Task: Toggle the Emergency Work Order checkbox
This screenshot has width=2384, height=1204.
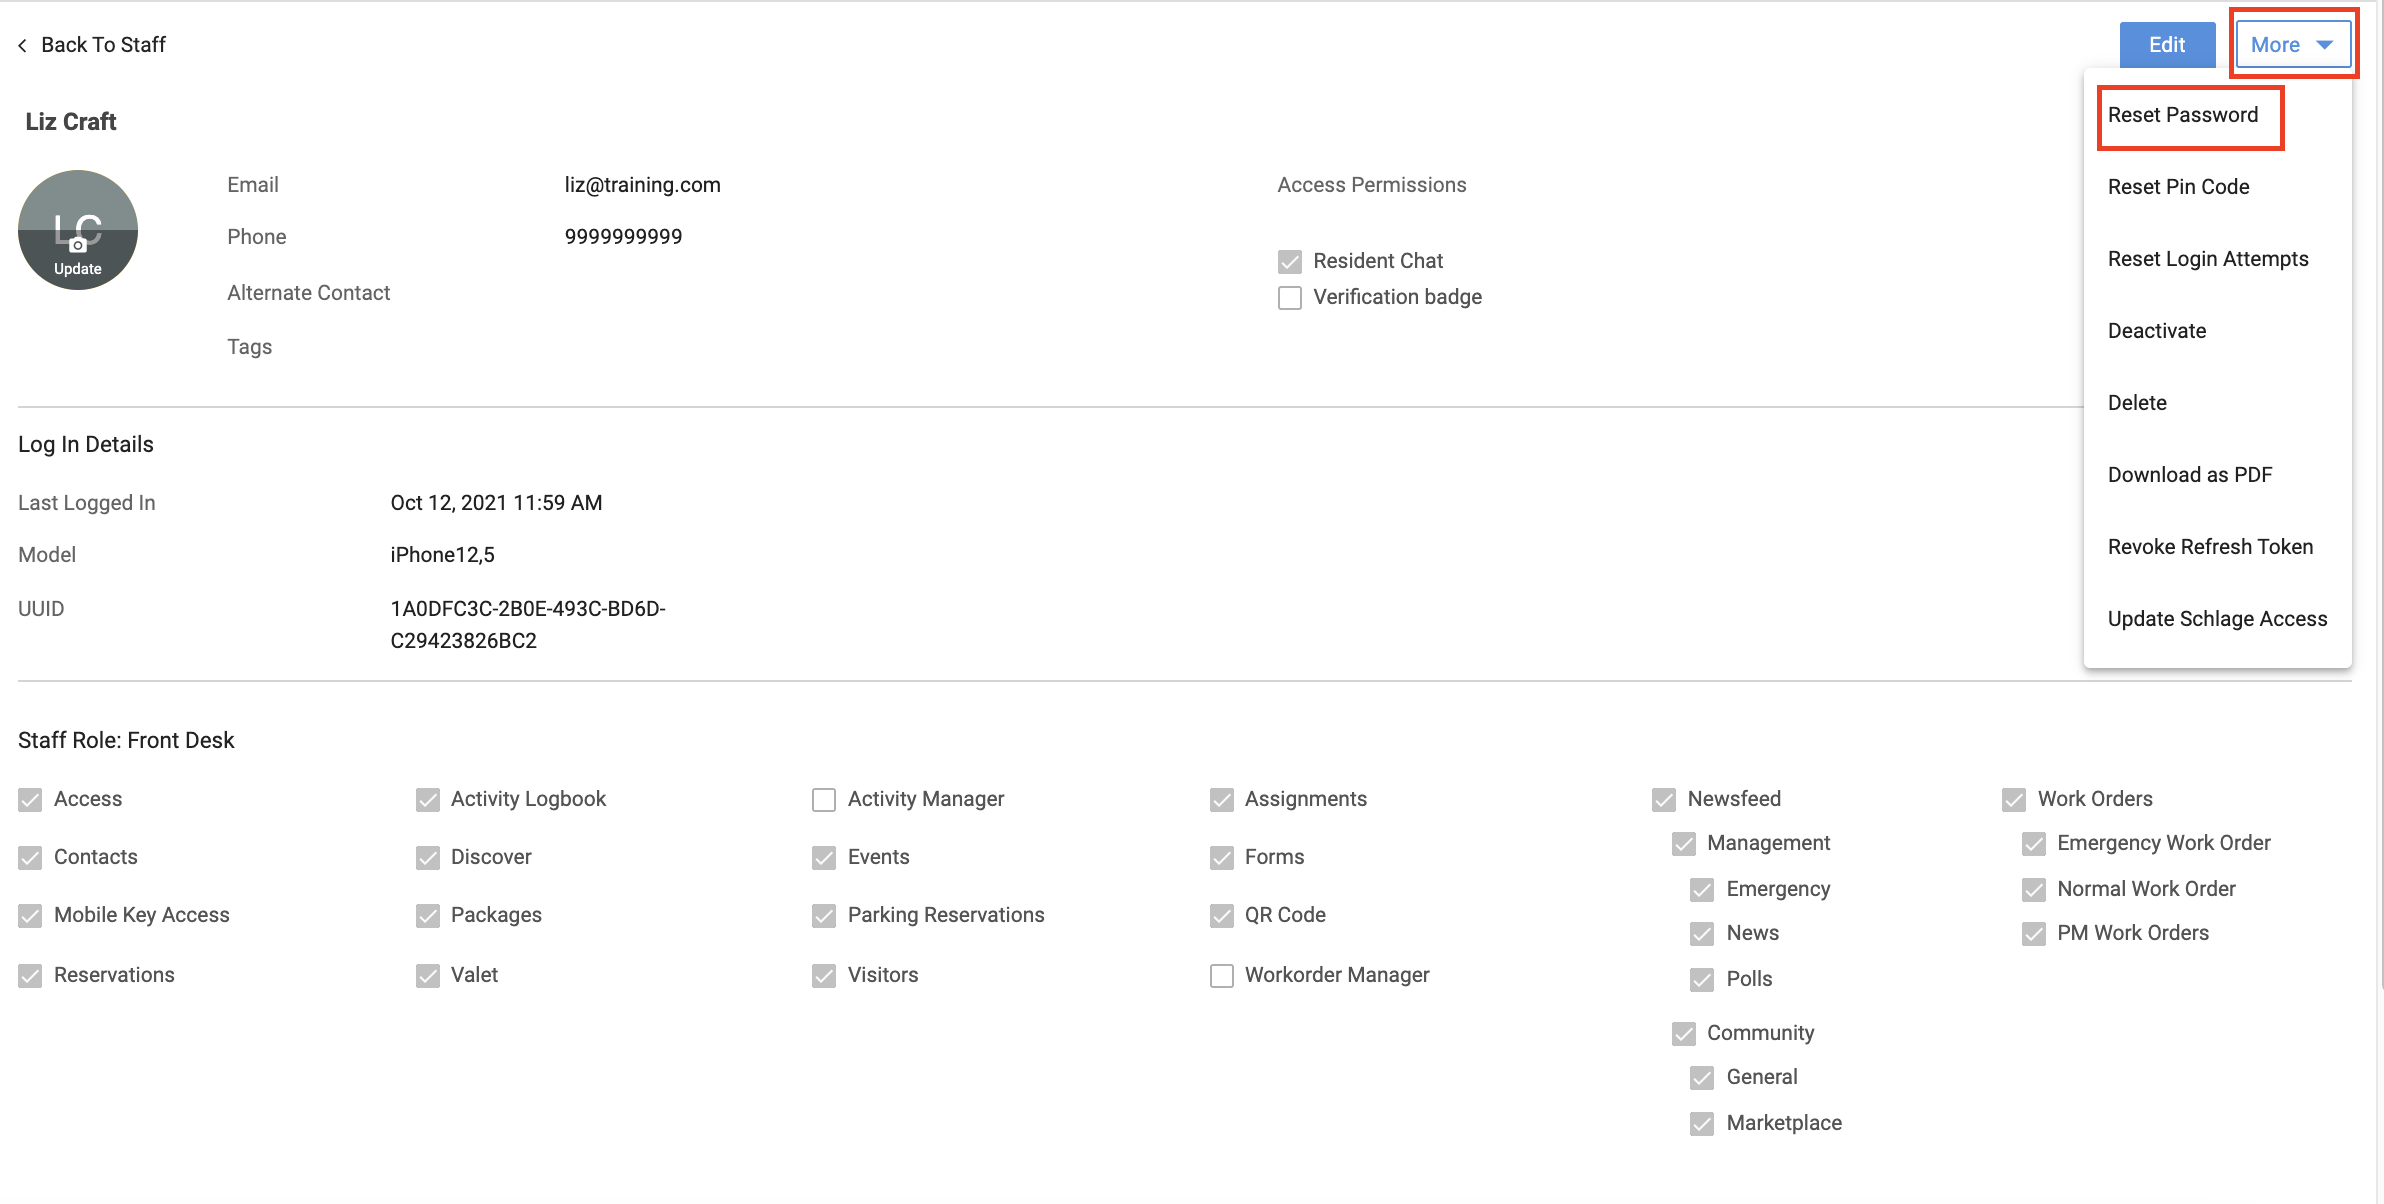Action: tap(2034, 844)
